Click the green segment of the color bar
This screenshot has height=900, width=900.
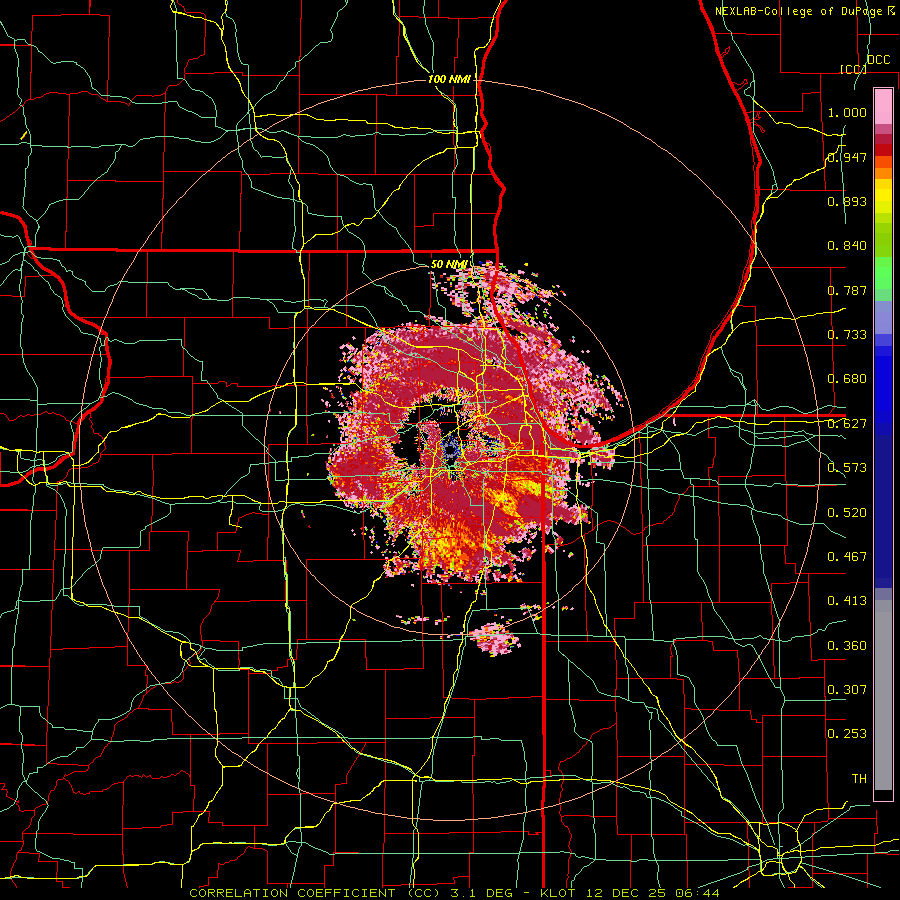[883, 273]
